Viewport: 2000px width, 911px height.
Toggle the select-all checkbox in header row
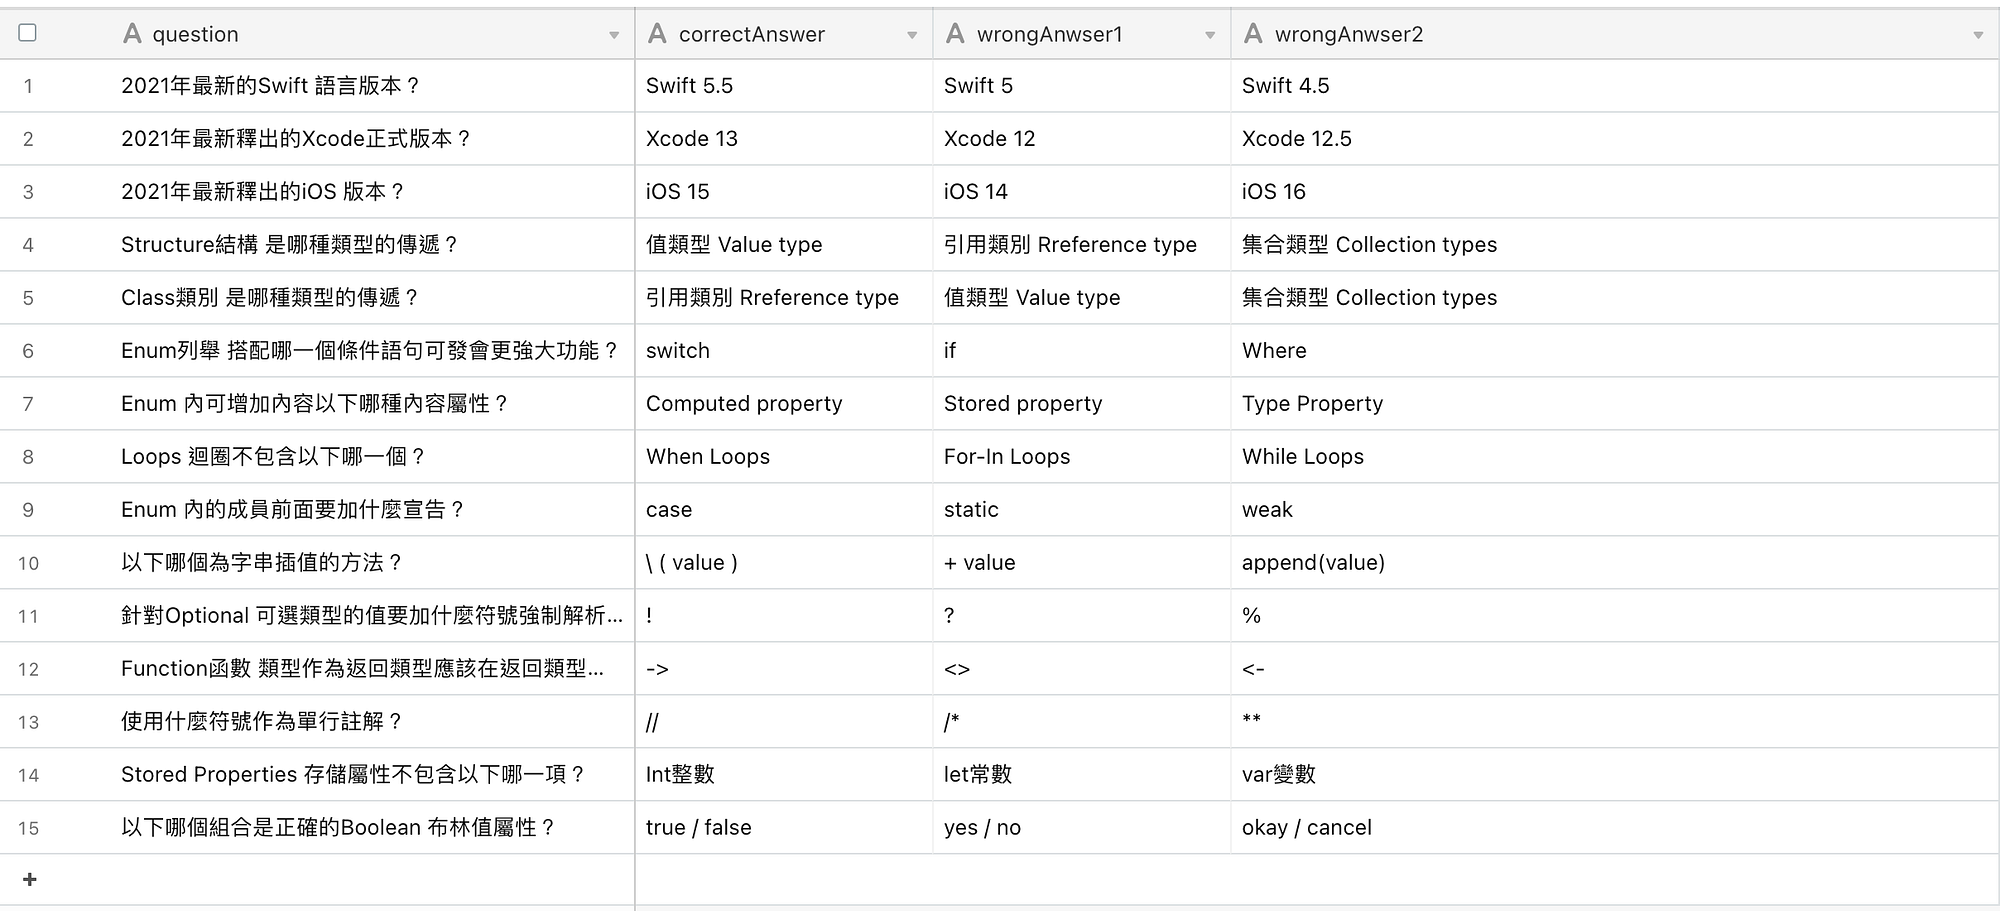point(29,33)
